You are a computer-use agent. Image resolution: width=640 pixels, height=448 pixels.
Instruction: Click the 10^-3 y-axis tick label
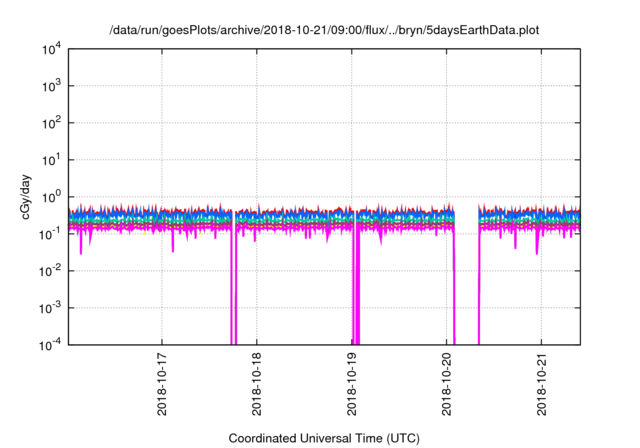tap(50, 308)
